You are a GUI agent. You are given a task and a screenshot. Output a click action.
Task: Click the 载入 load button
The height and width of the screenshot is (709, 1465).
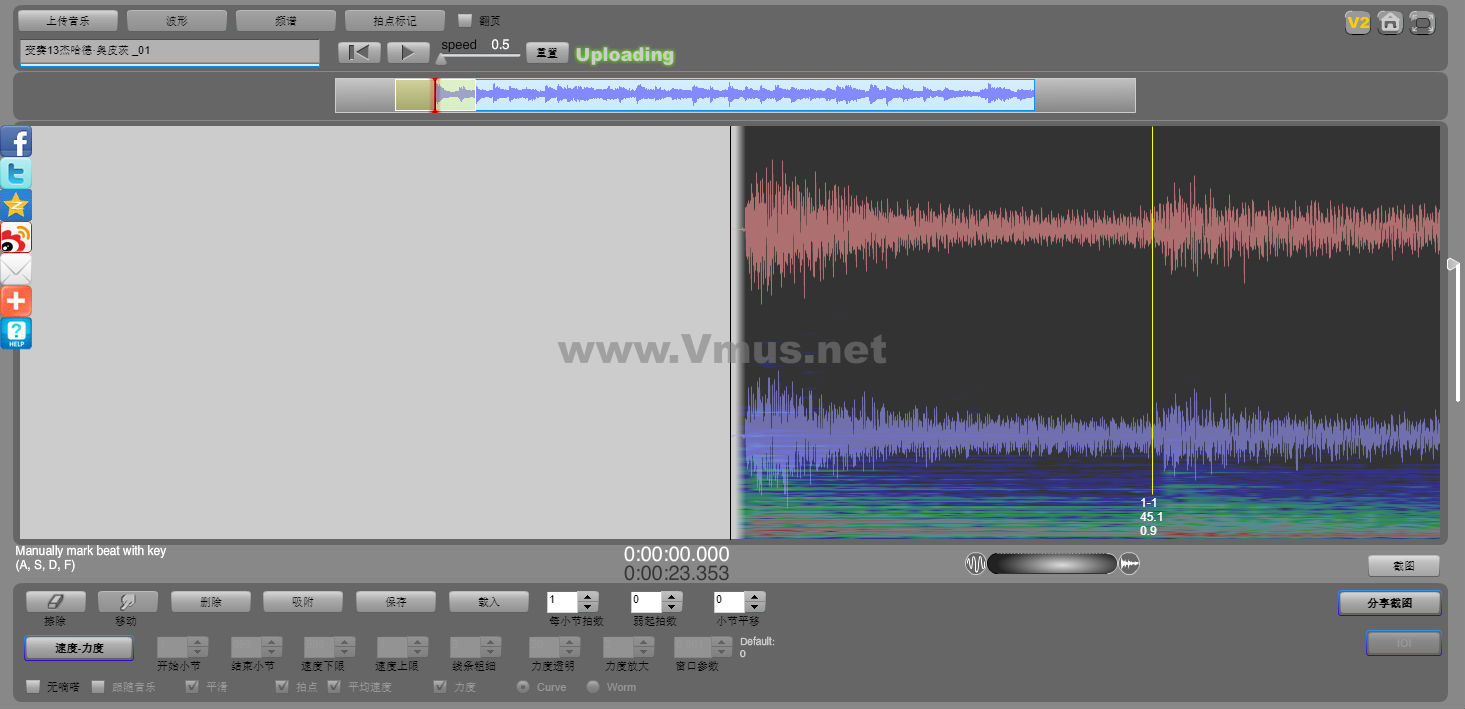489,601
